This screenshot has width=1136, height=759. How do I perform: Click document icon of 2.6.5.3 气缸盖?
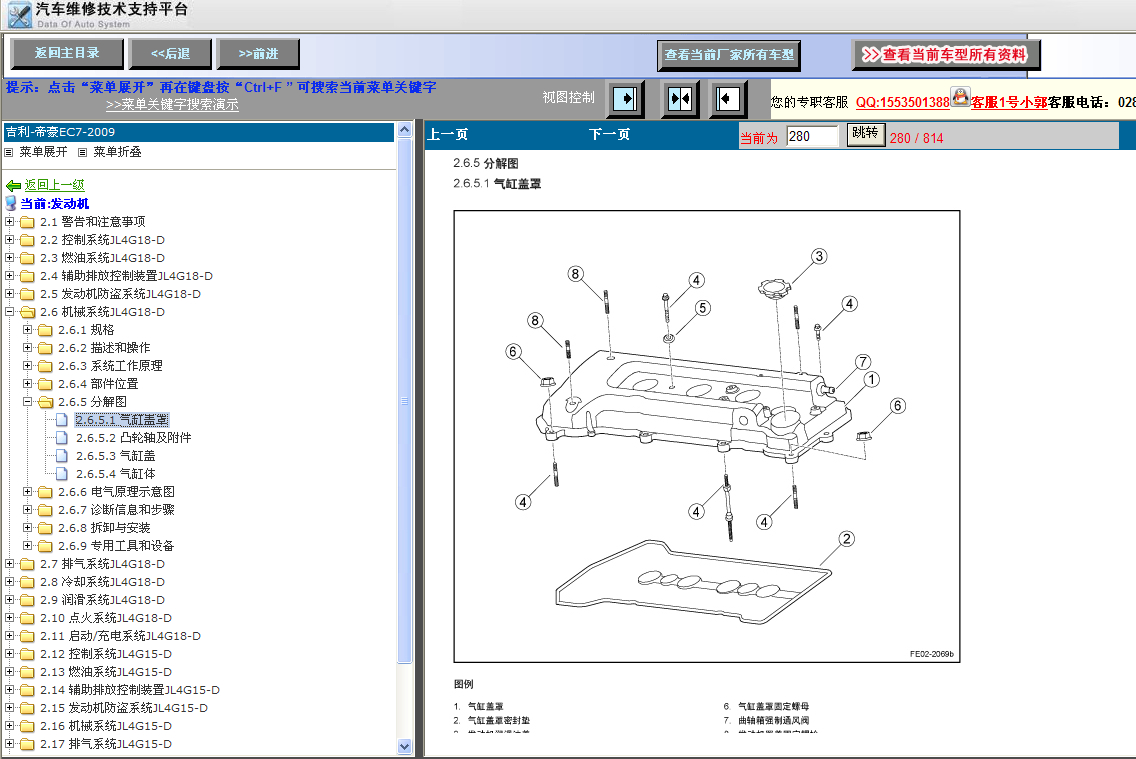[62, 456]
